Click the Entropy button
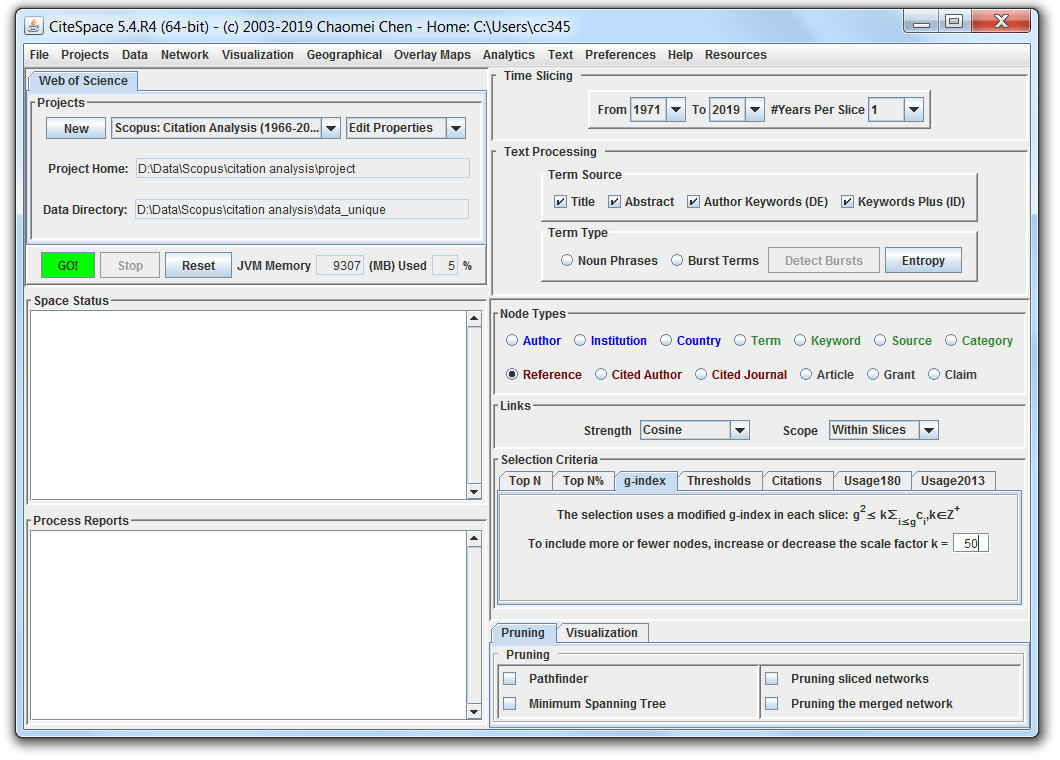 tap(923, 260)
